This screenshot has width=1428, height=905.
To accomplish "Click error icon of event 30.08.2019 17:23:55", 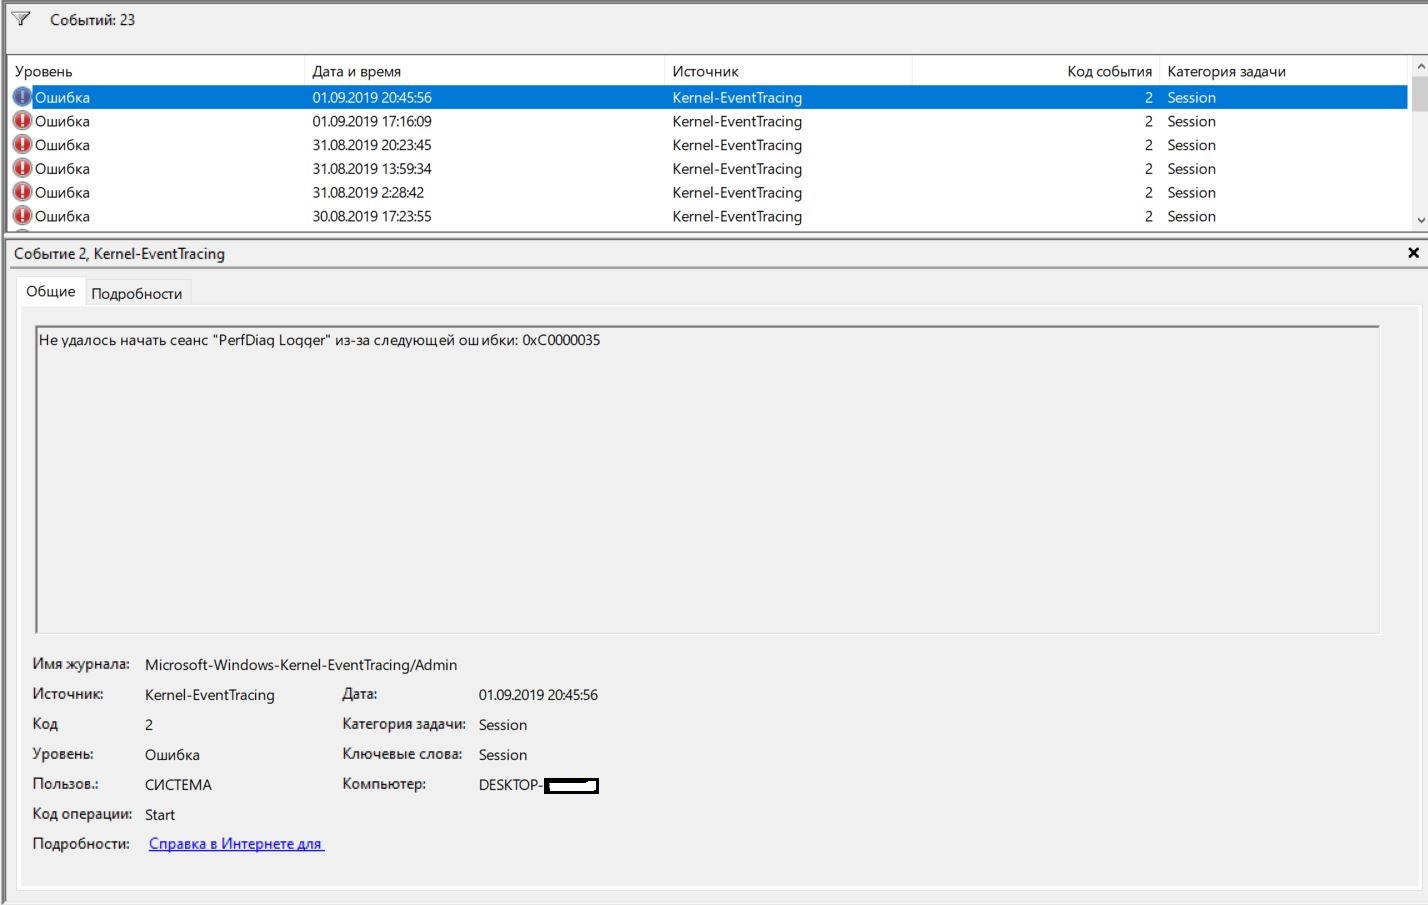I will tap(22, 216).
